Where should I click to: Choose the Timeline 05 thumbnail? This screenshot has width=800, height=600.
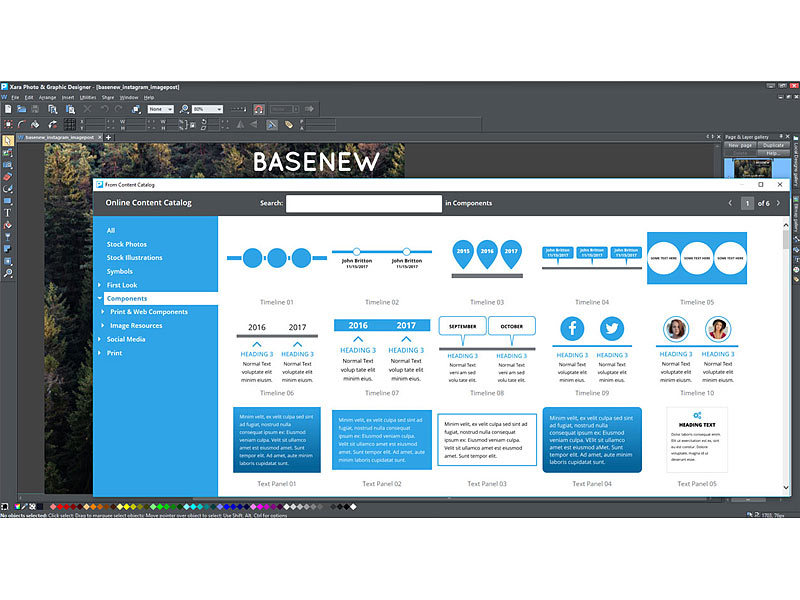coord(697,258)
